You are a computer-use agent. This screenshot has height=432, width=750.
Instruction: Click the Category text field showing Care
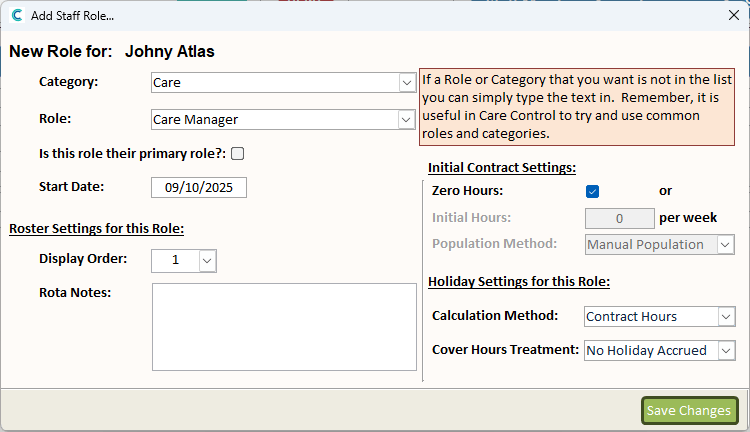coord(274,83)
